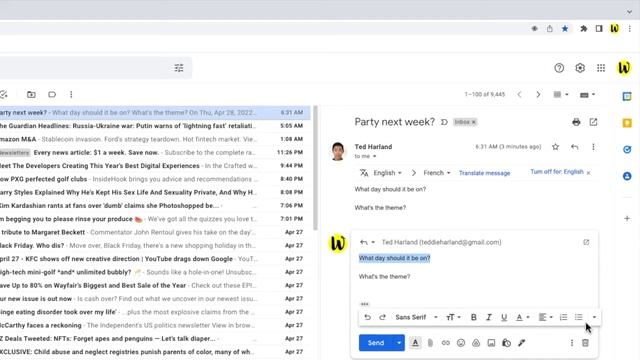Insert a link in the reply
The height and width of the screenshot is (360, 640).
(x=445, y=343)
